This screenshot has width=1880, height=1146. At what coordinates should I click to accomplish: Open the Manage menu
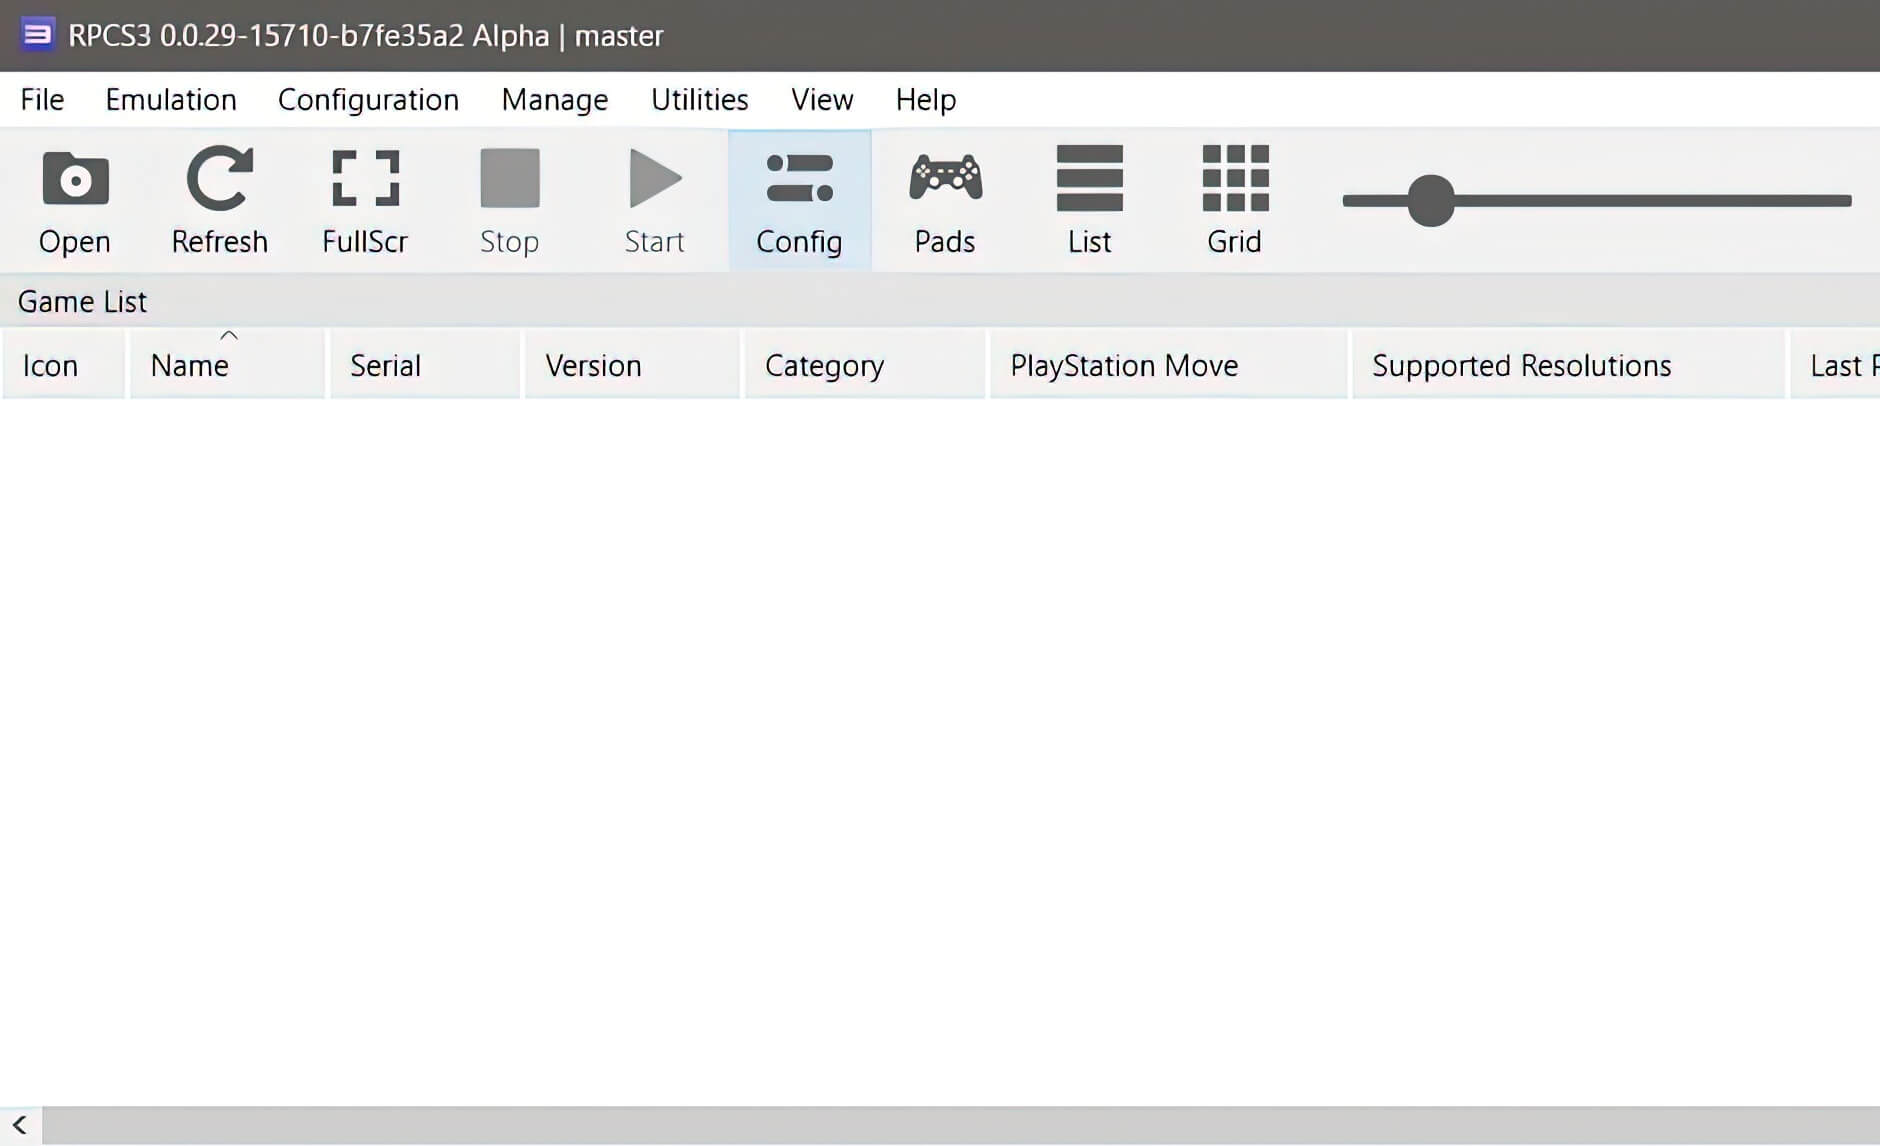pyautogui.click(x=554, y=99)
